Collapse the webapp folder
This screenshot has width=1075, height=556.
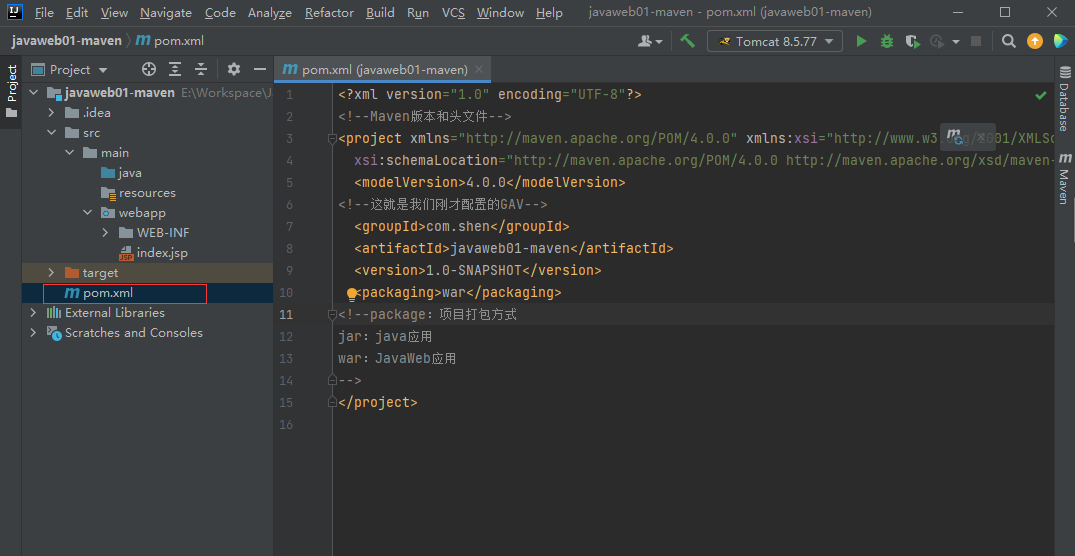[x=87, y=213]
